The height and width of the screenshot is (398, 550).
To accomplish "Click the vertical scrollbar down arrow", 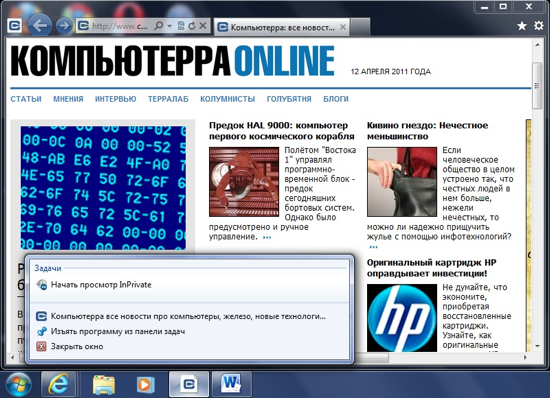I will click(537, 346).
